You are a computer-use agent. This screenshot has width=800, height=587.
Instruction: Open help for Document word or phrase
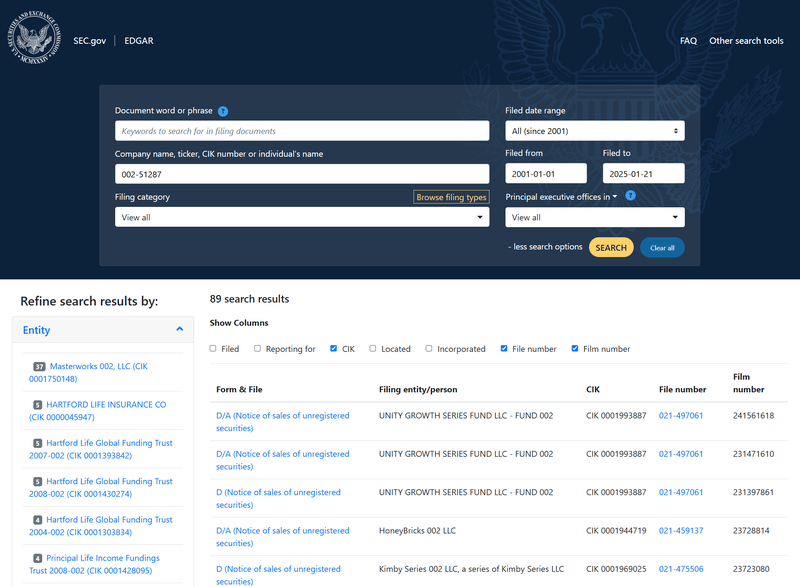click(x=223, y=111)
